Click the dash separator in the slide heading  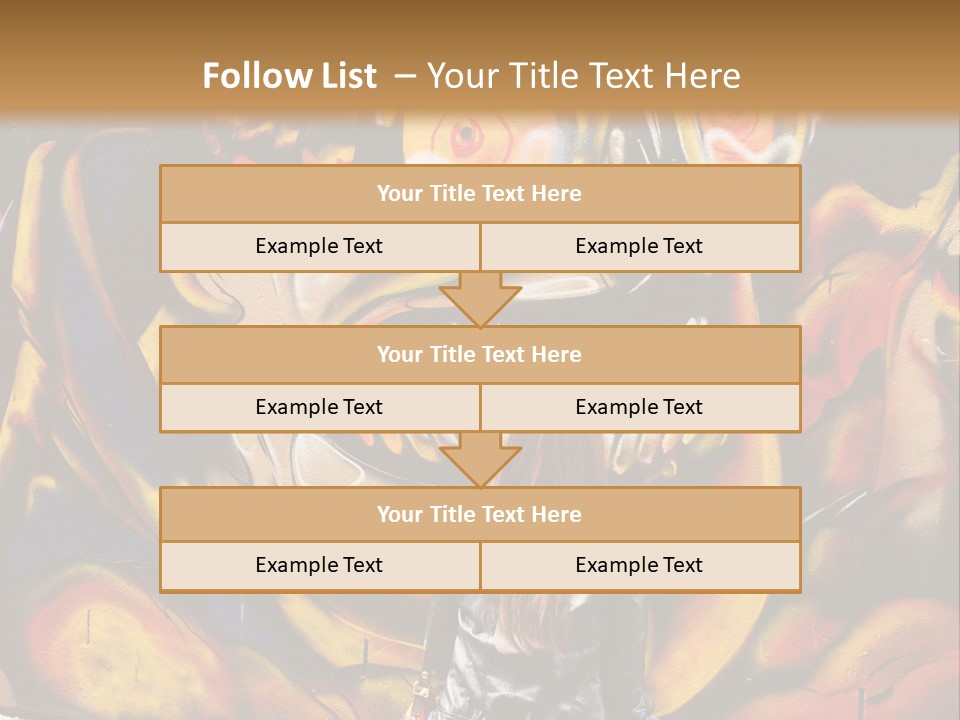tap(404, 76)
